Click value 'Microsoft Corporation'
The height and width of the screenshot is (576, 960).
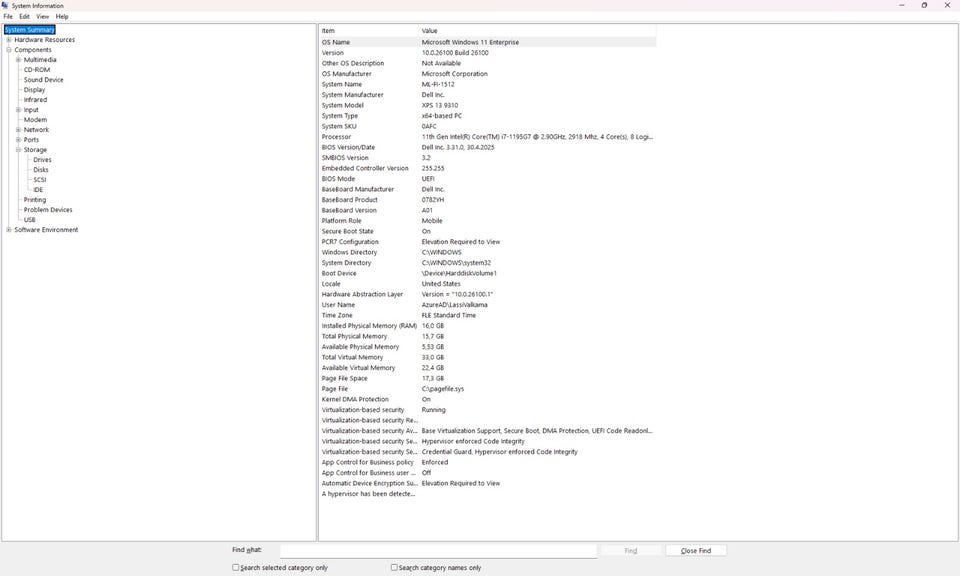pos(454,73)
